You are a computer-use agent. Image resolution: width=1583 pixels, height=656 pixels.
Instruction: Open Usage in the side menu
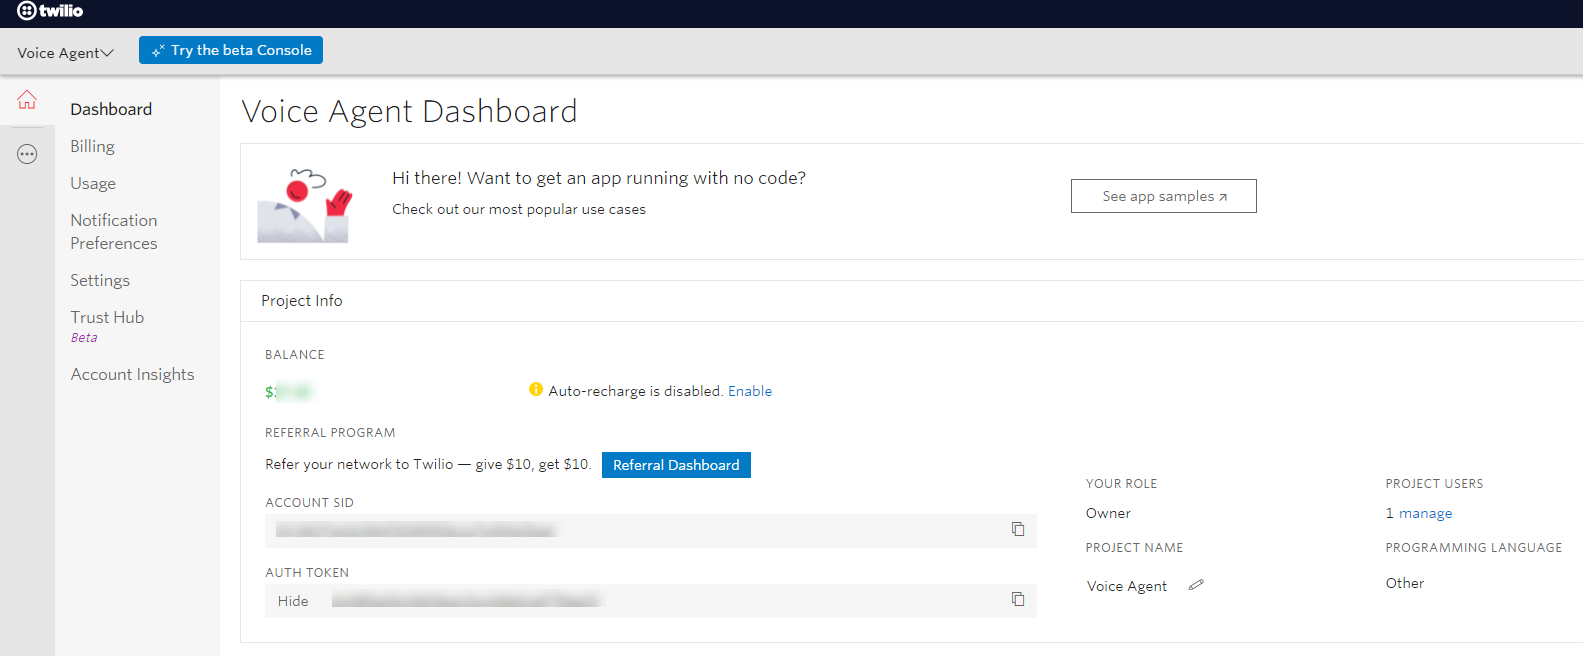pos(93,183)
